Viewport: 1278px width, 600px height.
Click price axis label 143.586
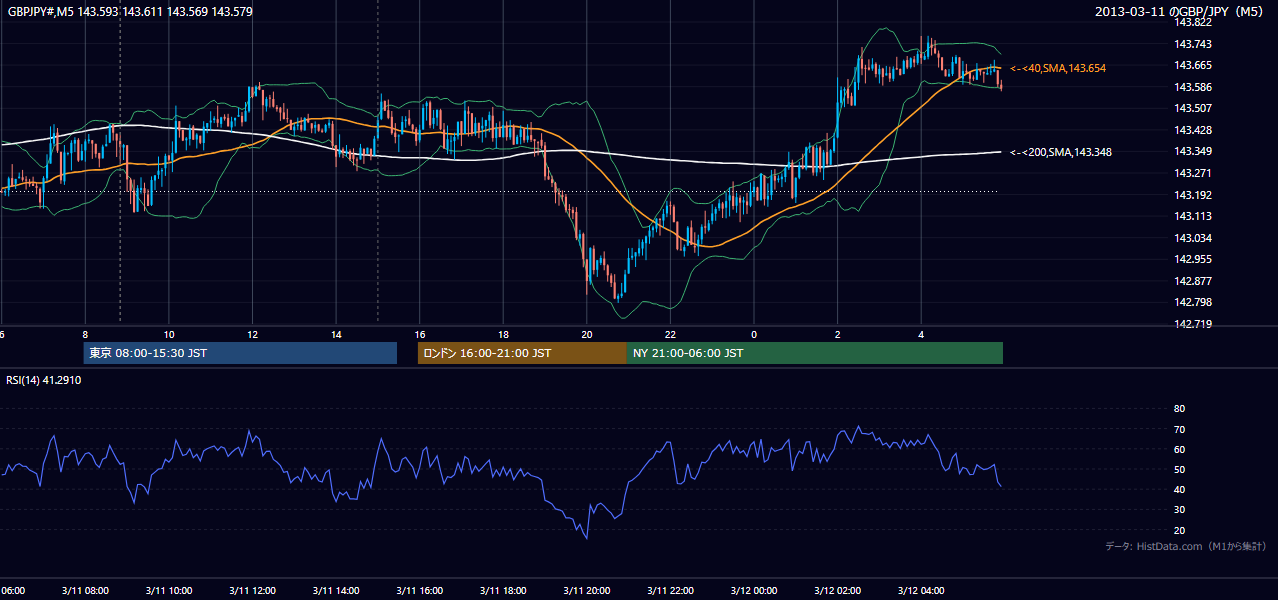pos(1194,87)
